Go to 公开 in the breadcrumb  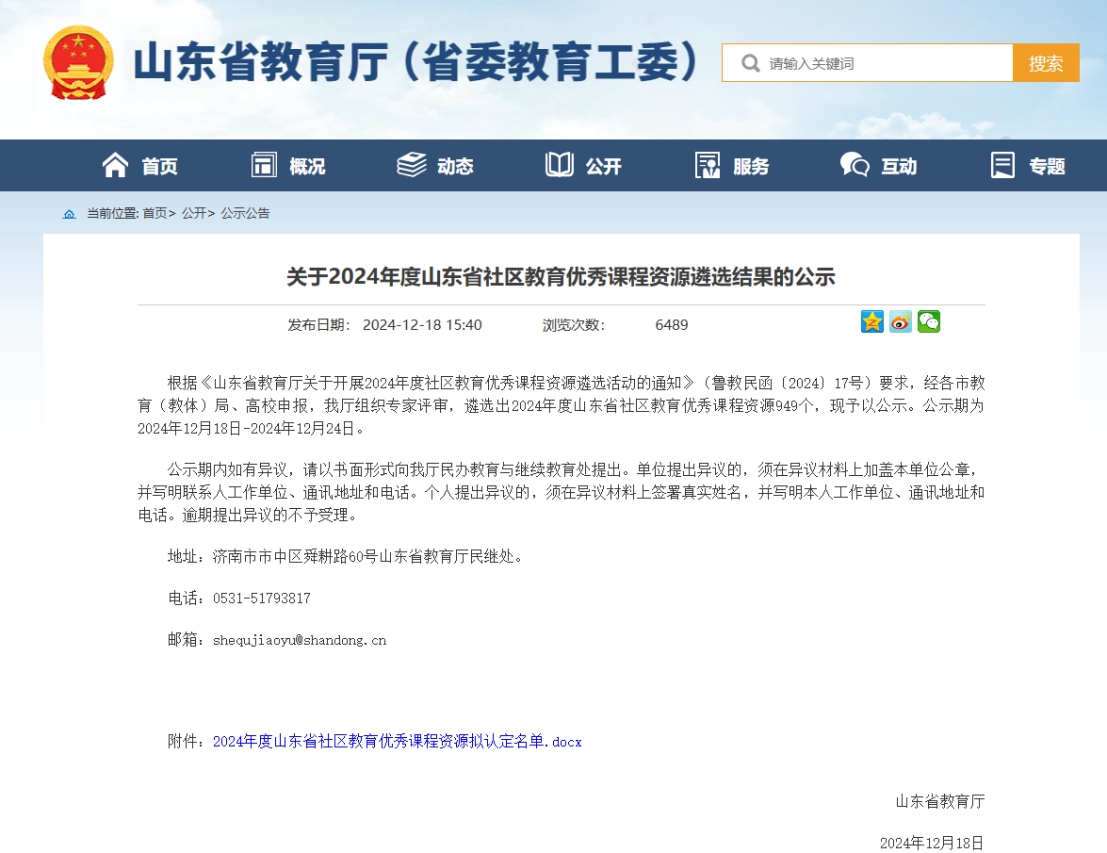(193, 213)
